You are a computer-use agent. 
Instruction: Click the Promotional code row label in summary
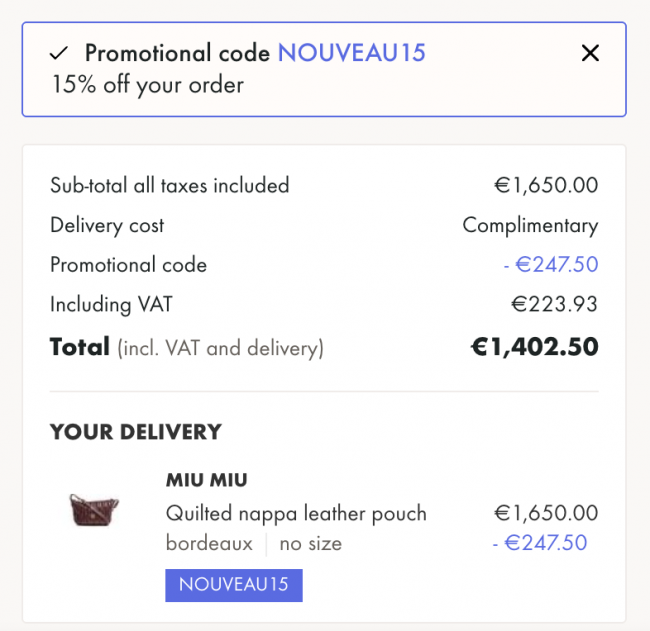point(128,265)
